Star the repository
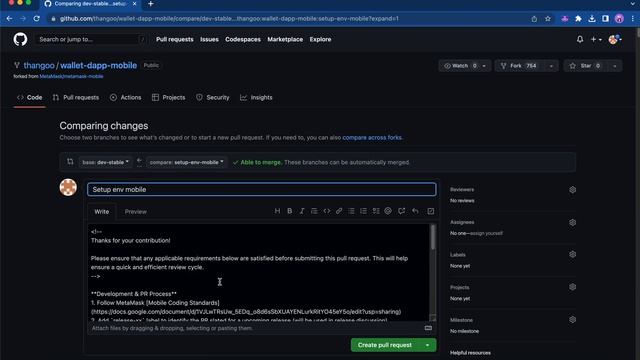 click(x=586, y=66)
